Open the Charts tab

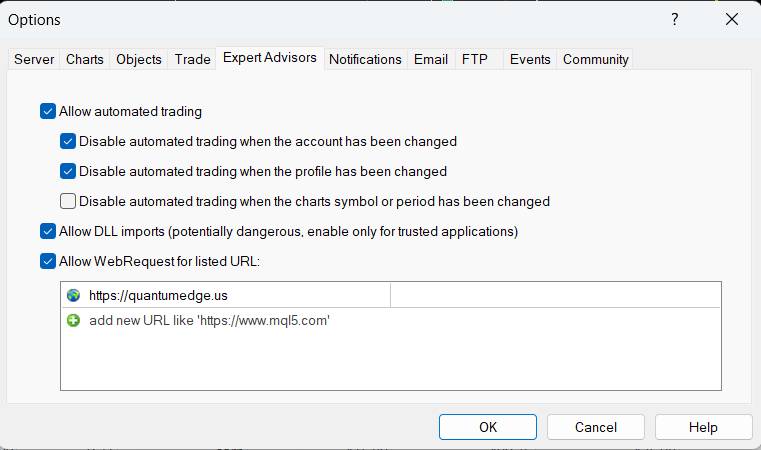coord(85,60)
